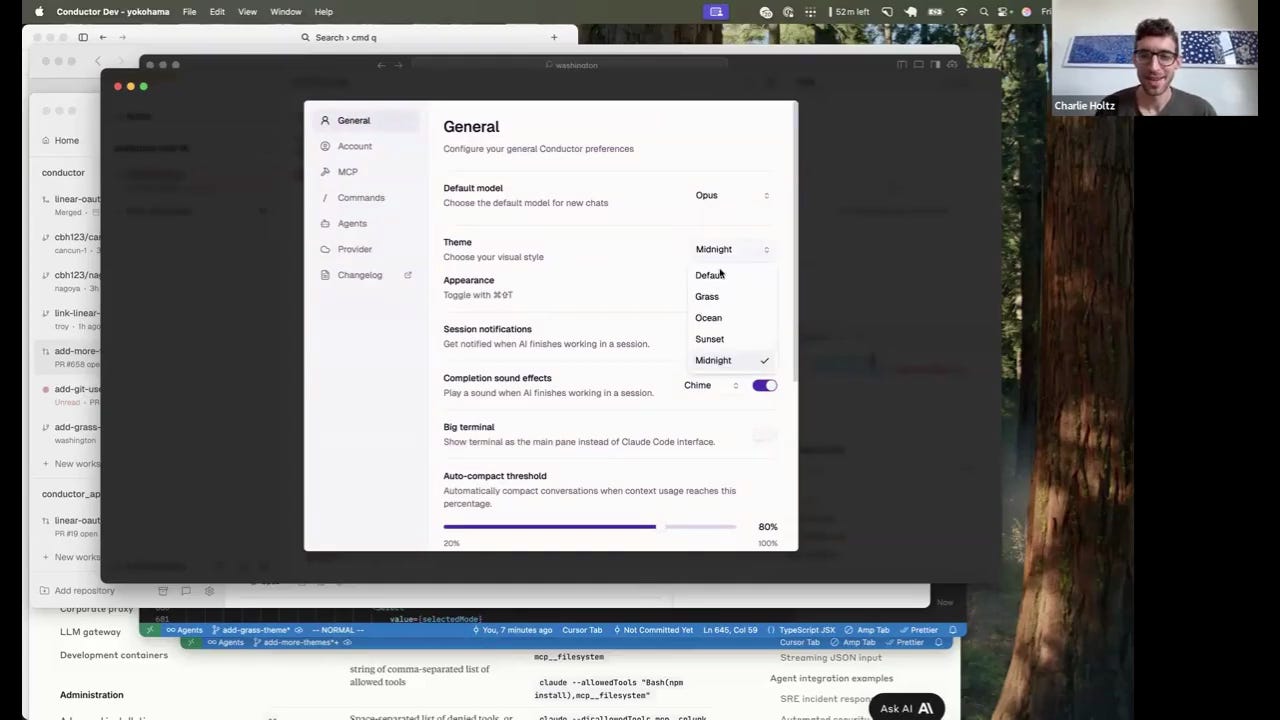Select the add-grass- washington workspace
The width and height of the screenshot is (1280, 720).
click(70, 433)
